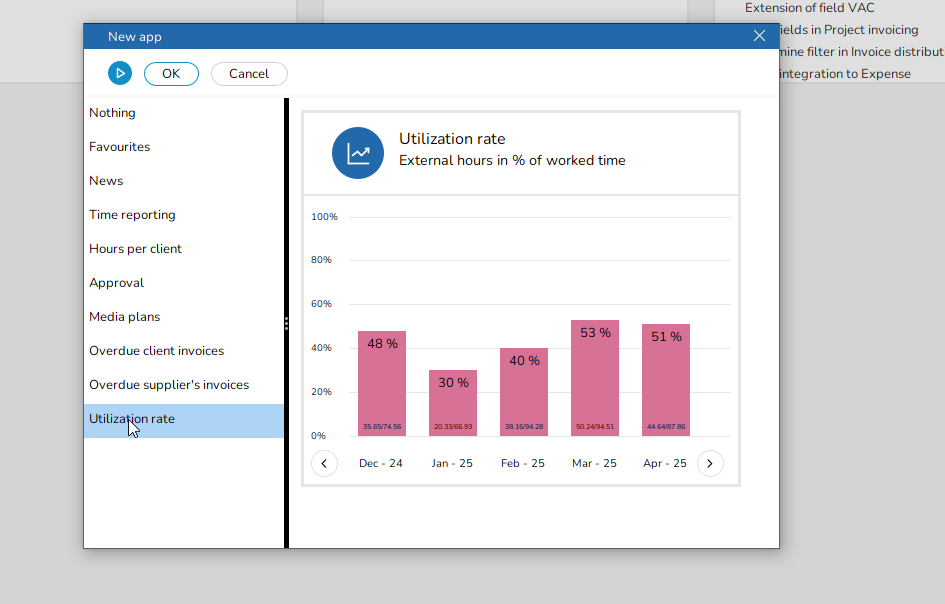Click the highlighted Utilization rate item
Image resolution: width=945 pixels, height=604 pixels.
point(131,419)
